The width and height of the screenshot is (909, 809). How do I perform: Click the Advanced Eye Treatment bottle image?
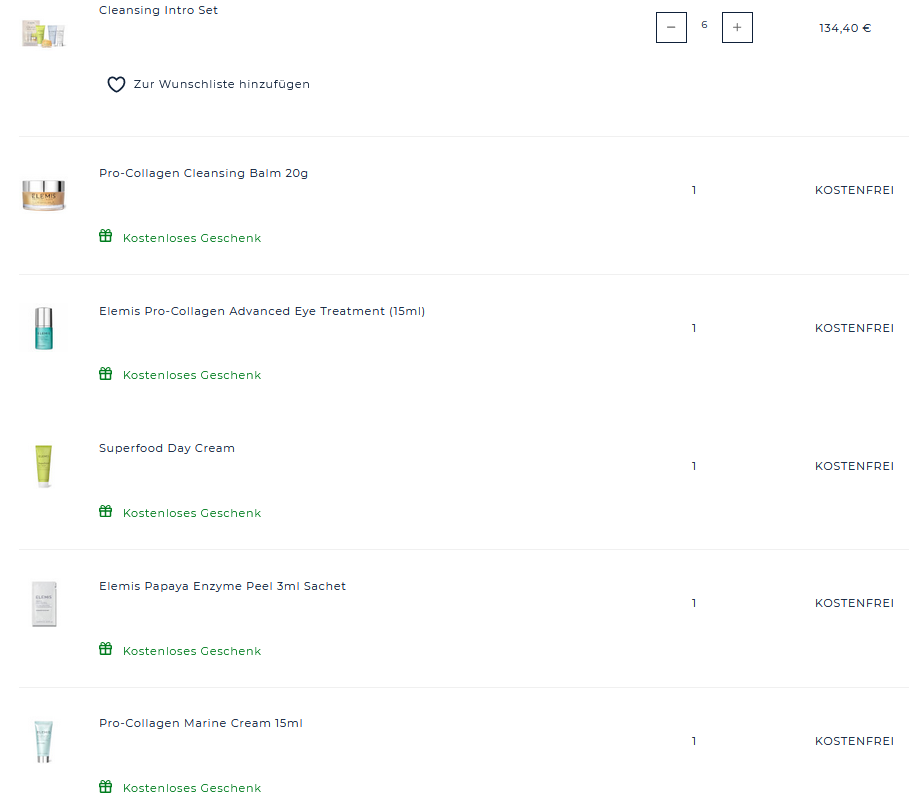click(x=43, y=328)
